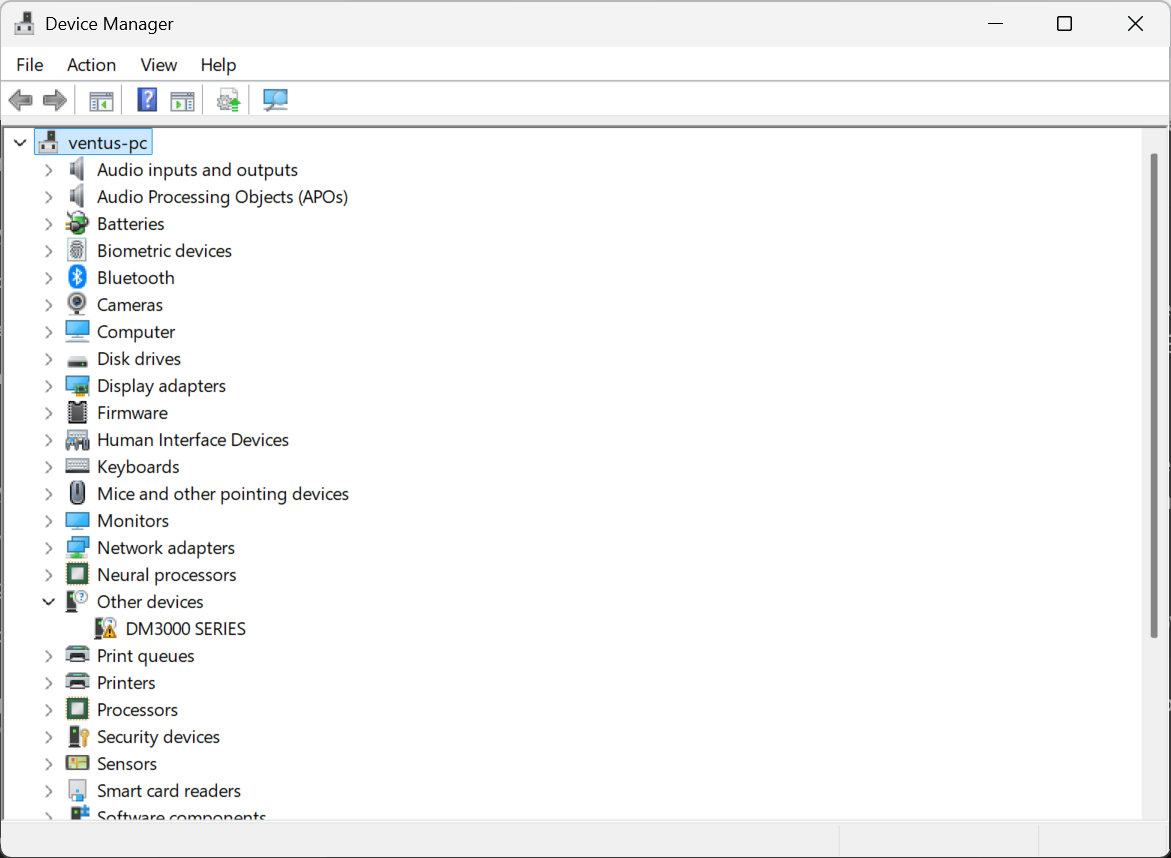
Task: Click the Display adapters icon
Action: click(77, 385)
